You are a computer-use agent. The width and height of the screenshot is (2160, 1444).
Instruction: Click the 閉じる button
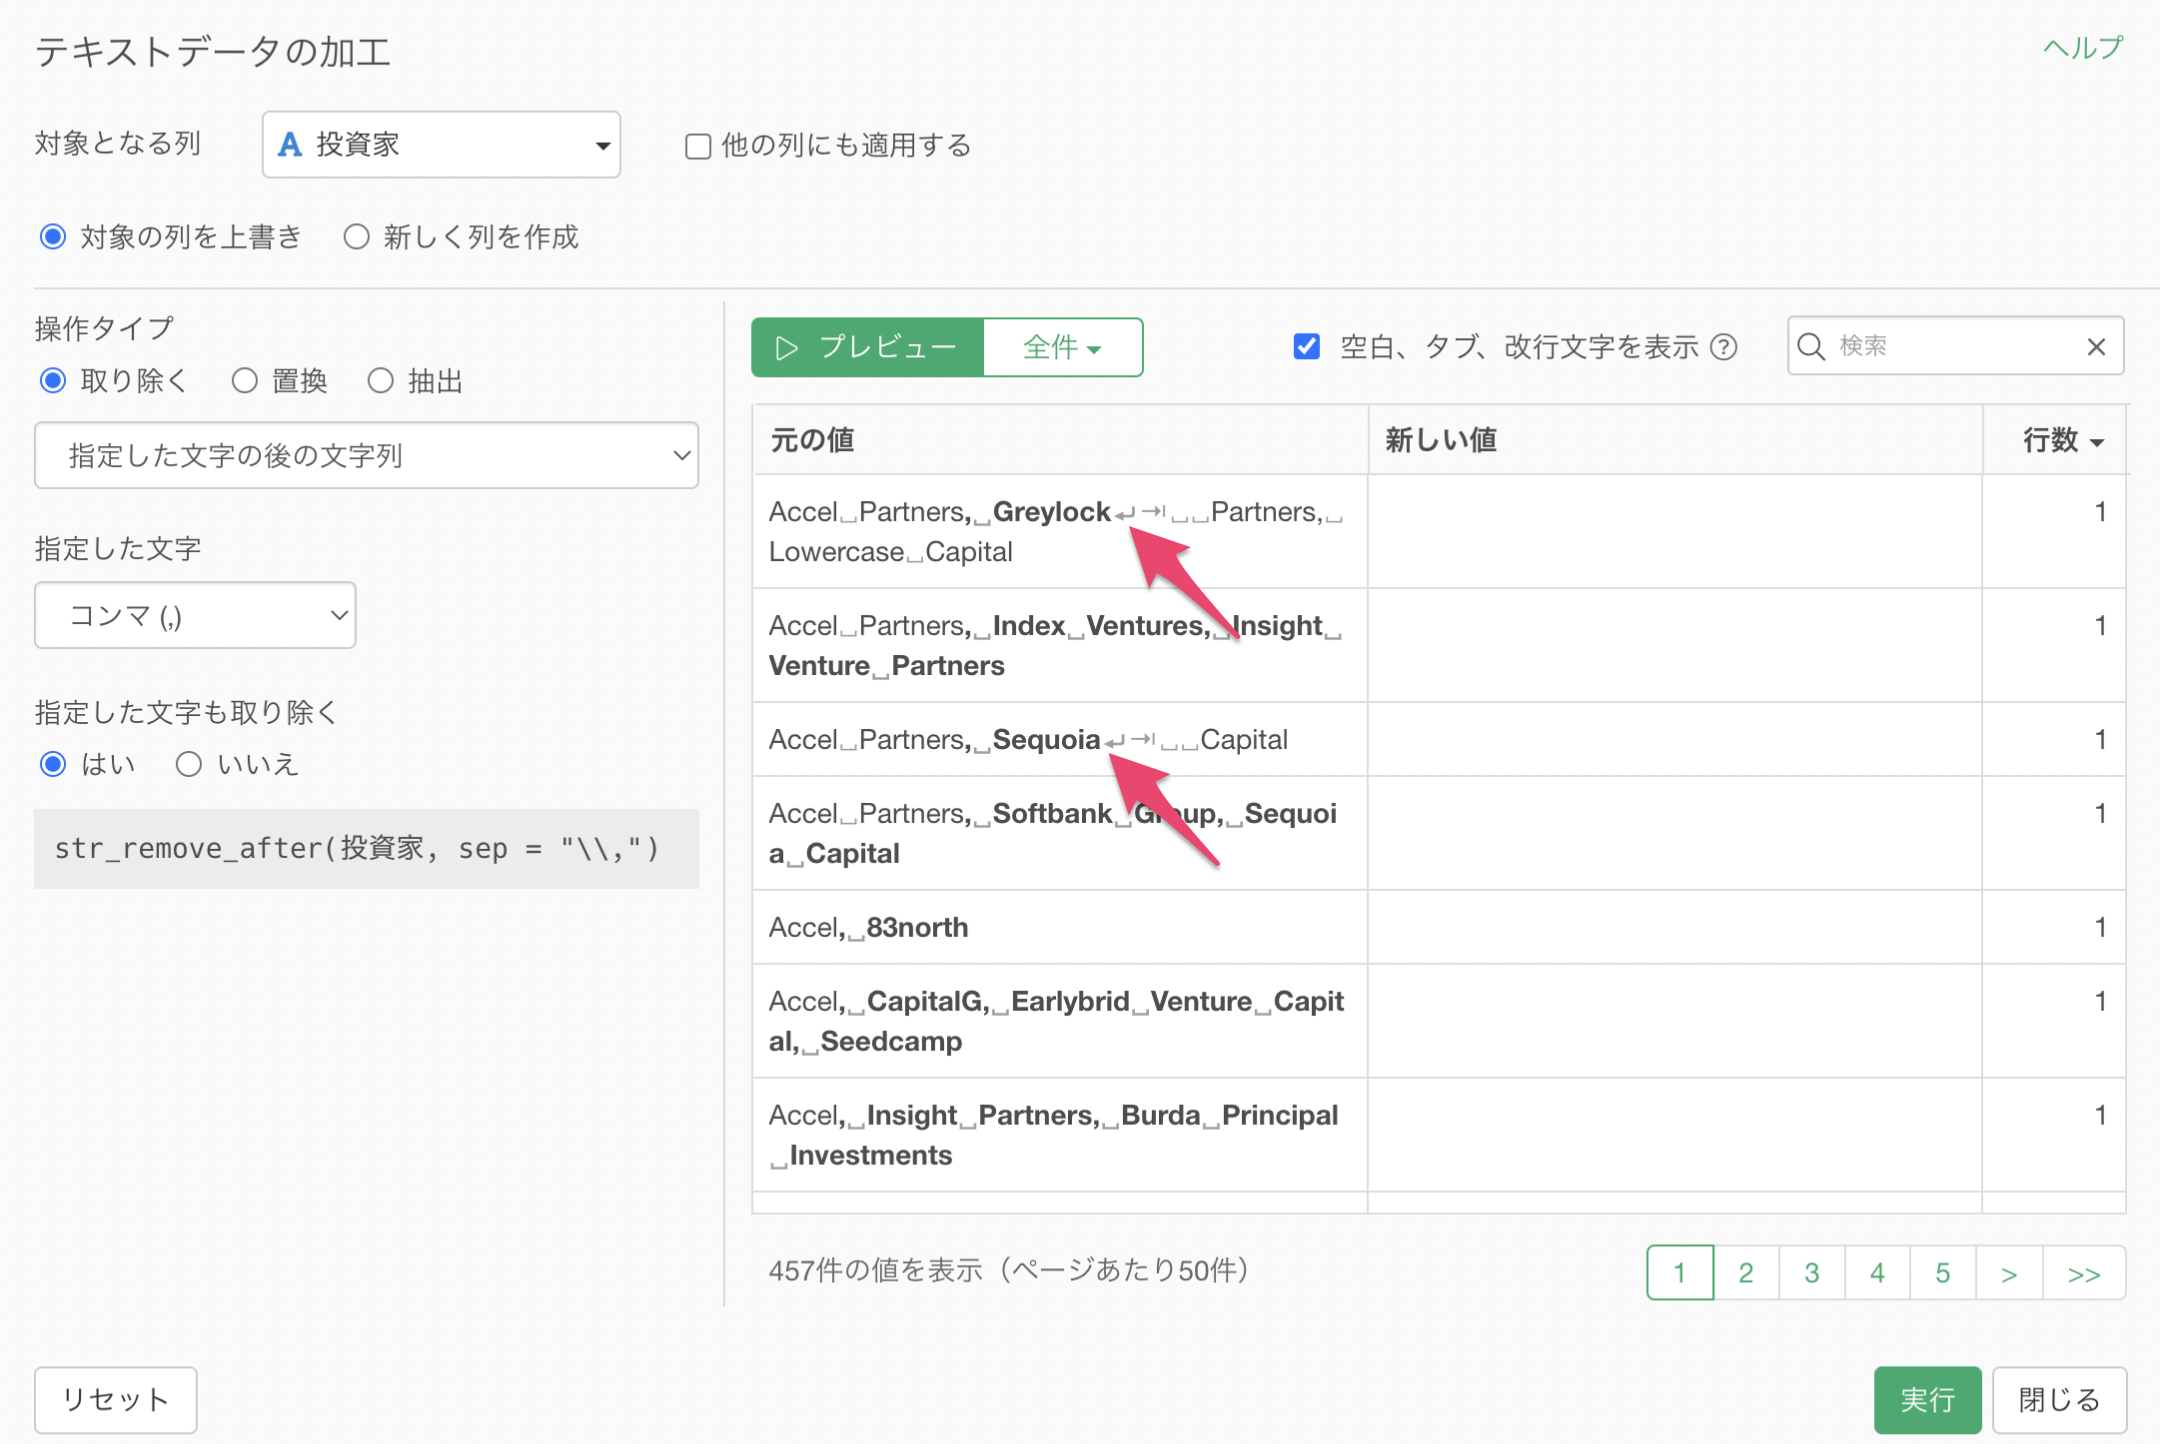coord(2059,1400)
